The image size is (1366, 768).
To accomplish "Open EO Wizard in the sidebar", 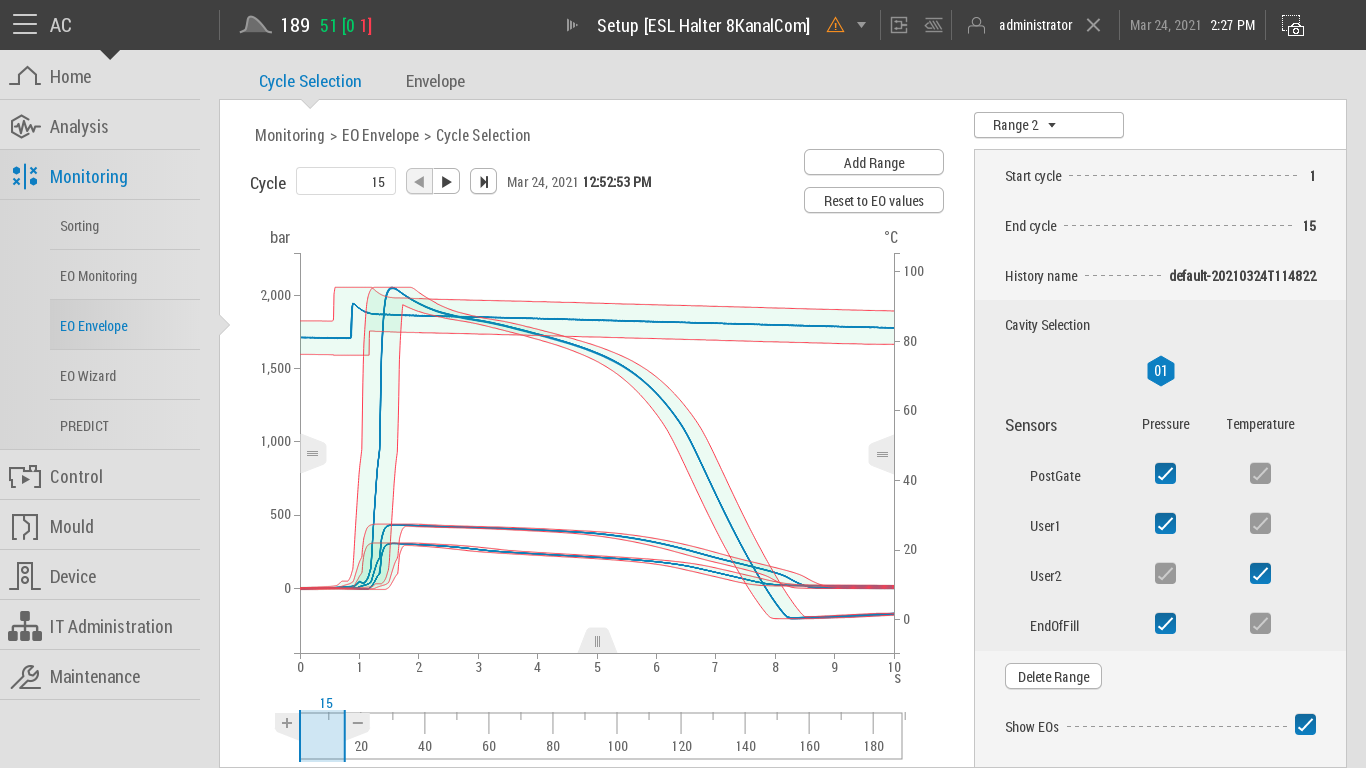I will click(88, 376).
